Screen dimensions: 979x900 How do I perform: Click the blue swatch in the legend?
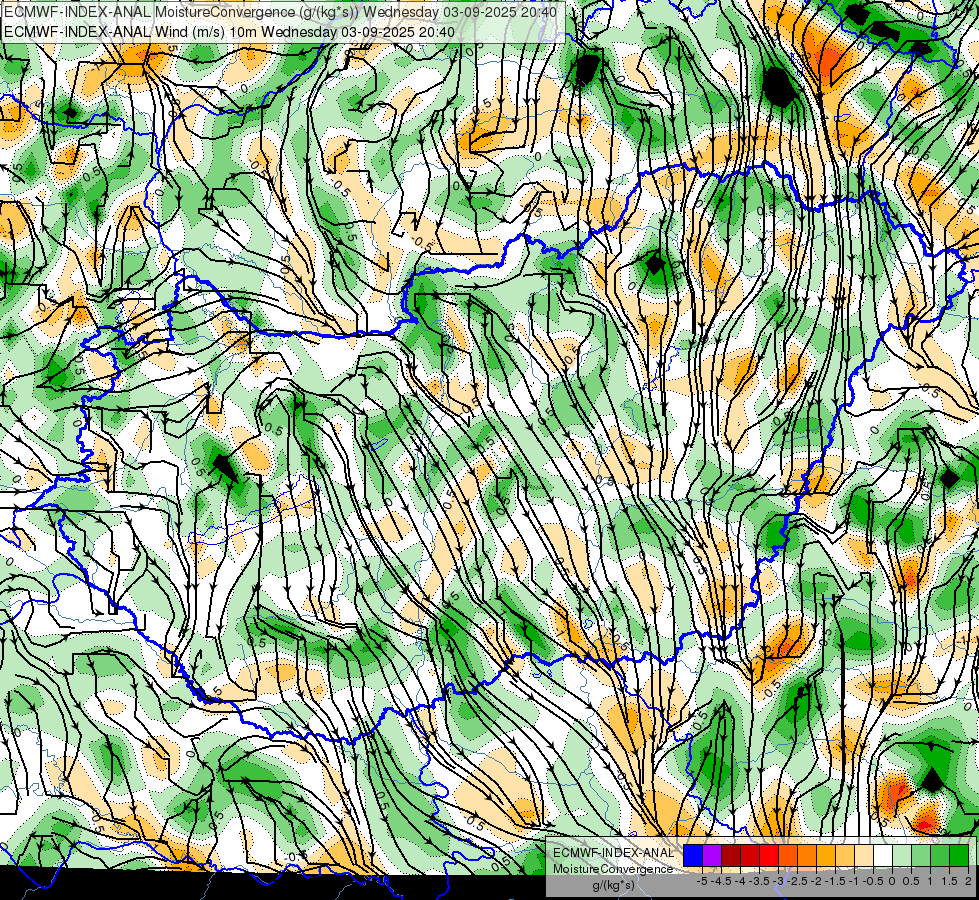tap(693, 856)
